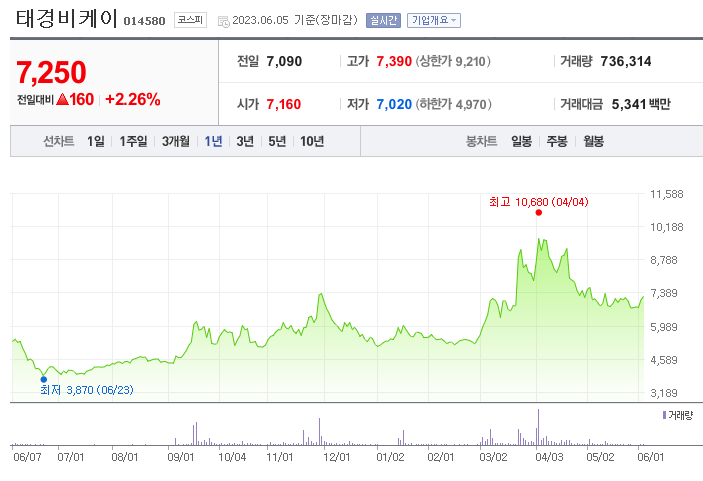Viewport: 703px width, 481px height.
Task: Select the 3년 line chart period
Action: (x=245, y=142)
